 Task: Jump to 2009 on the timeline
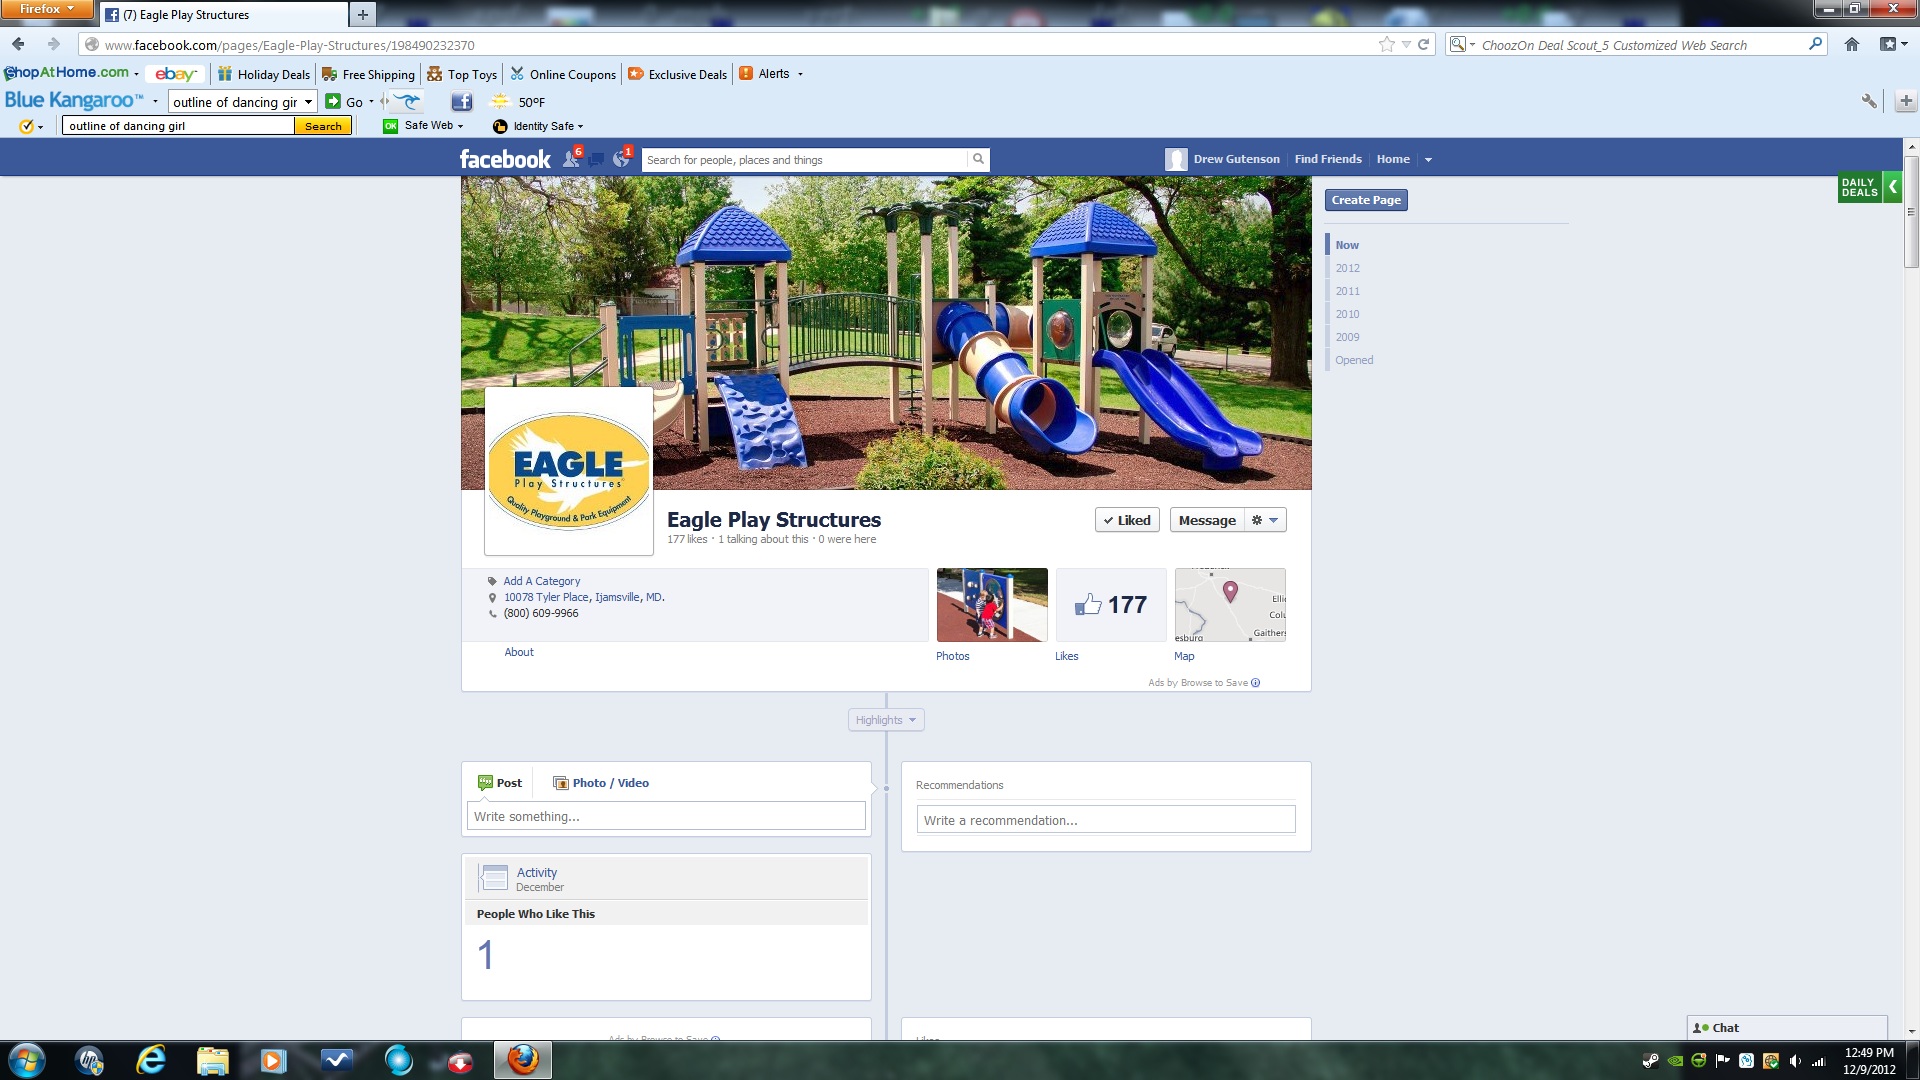click(x=1347, y=337)
